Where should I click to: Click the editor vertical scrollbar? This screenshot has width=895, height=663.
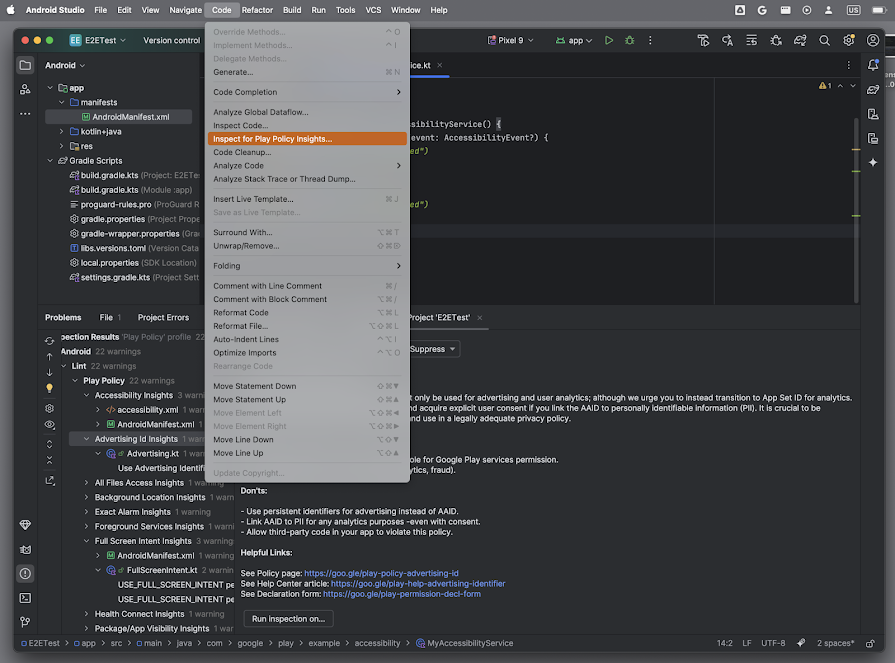coord(856,209)
